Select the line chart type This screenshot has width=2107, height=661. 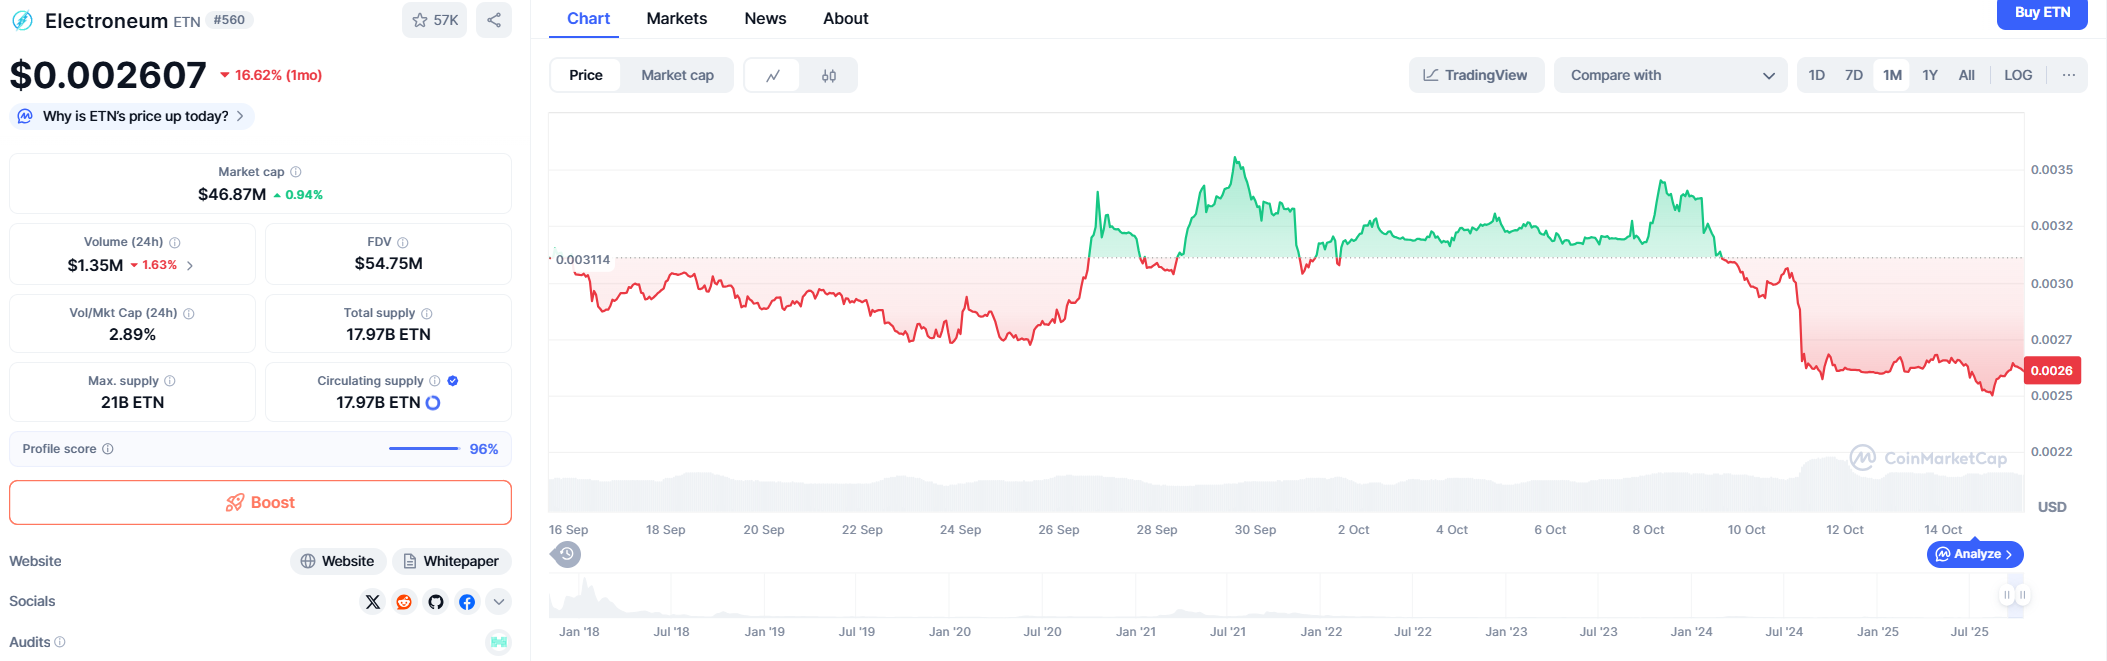tap(773, 76)
